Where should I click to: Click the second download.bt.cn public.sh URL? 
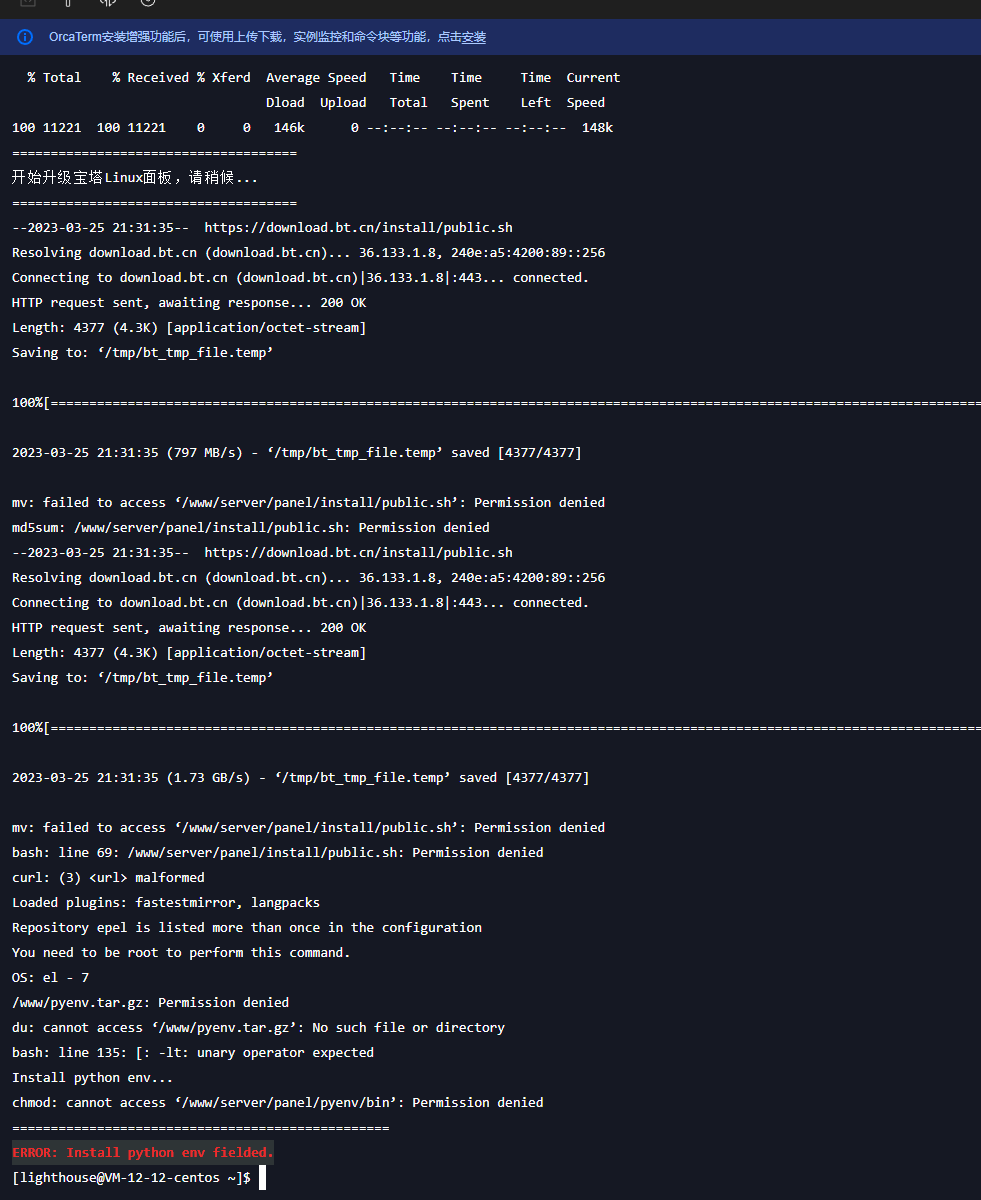click(358, 553)
